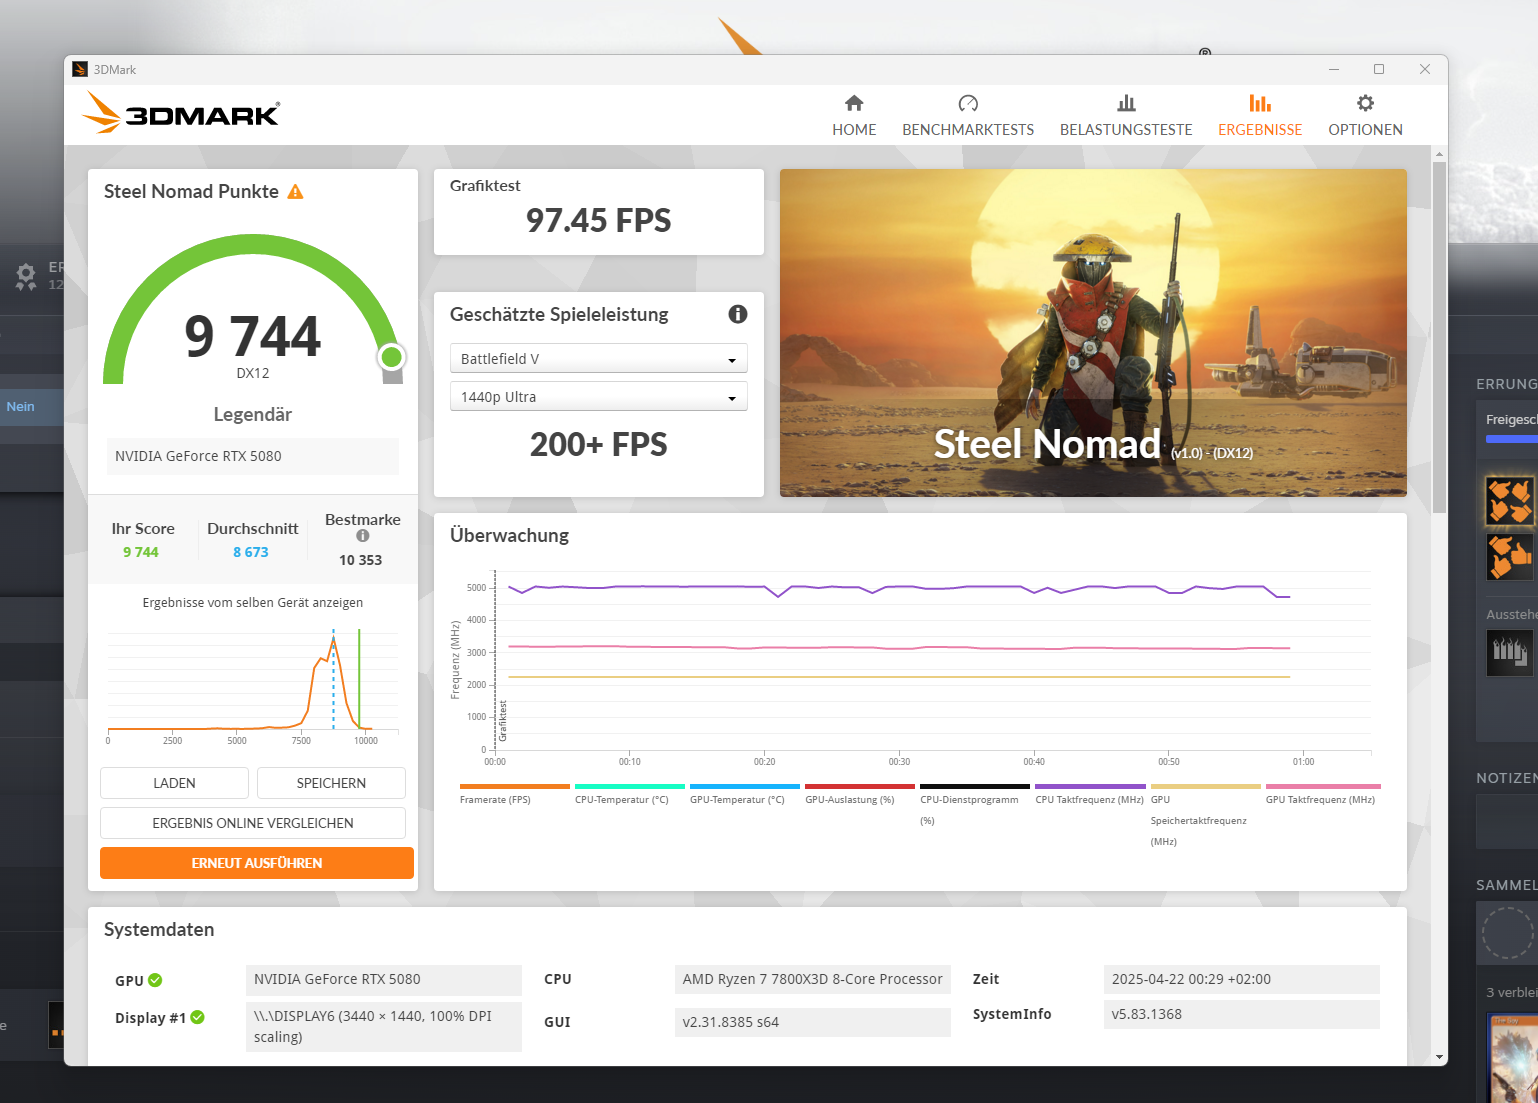Click the empty dashed collectible slot in the background window

click(1508, 932)
